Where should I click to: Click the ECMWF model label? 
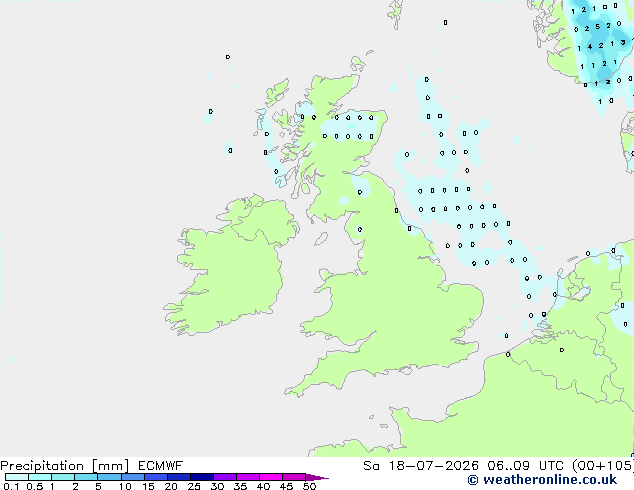tap(161, 466)
